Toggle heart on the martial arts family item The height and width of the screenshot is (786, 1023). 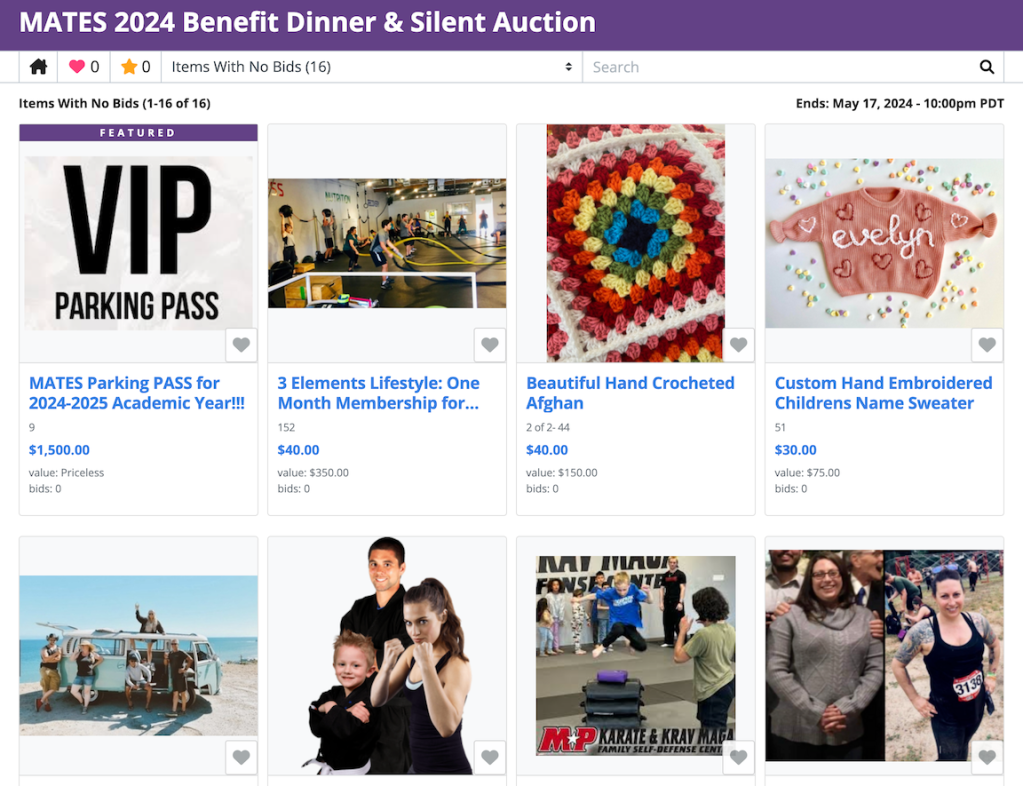click(x=489, y=758)
